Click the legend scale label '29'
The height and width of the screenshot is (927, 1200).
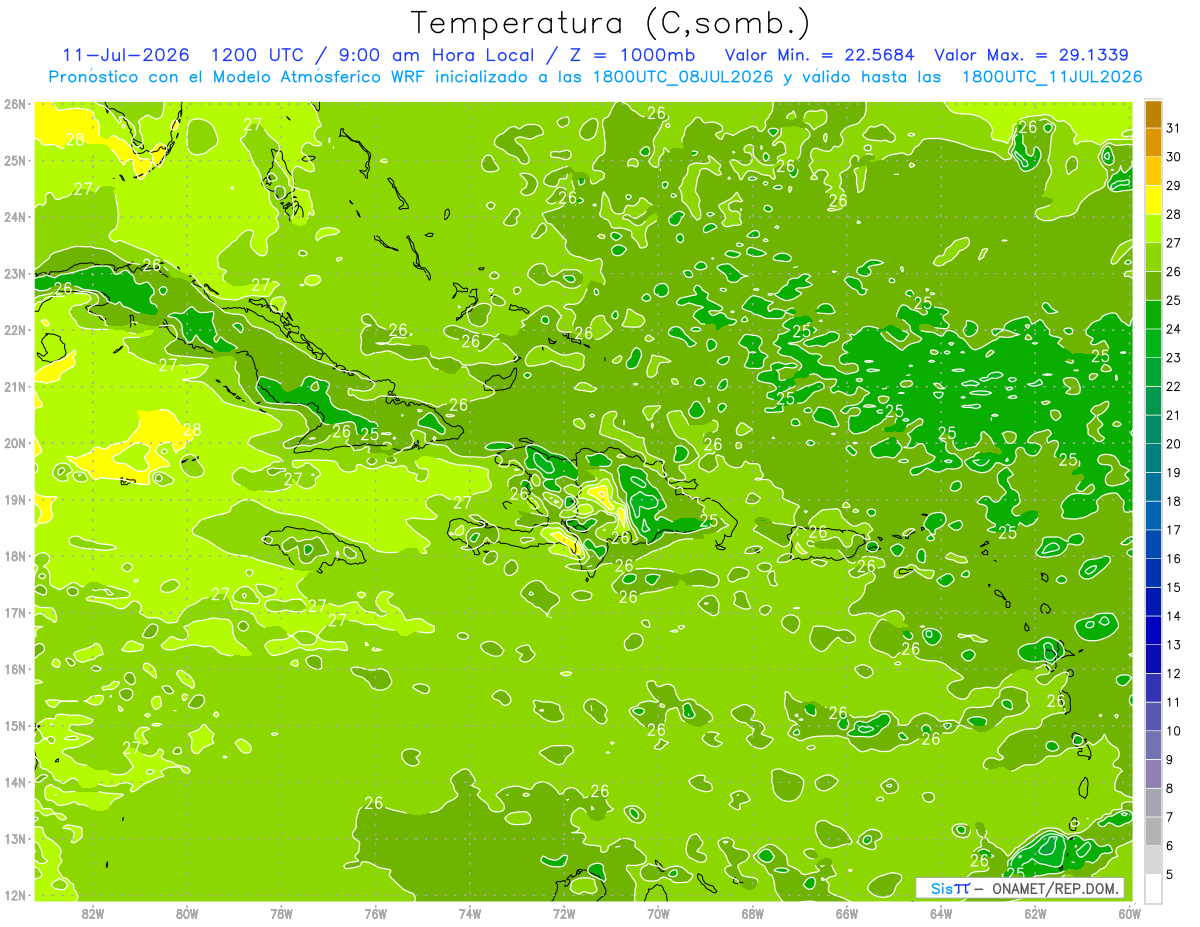click(1174, 185)
